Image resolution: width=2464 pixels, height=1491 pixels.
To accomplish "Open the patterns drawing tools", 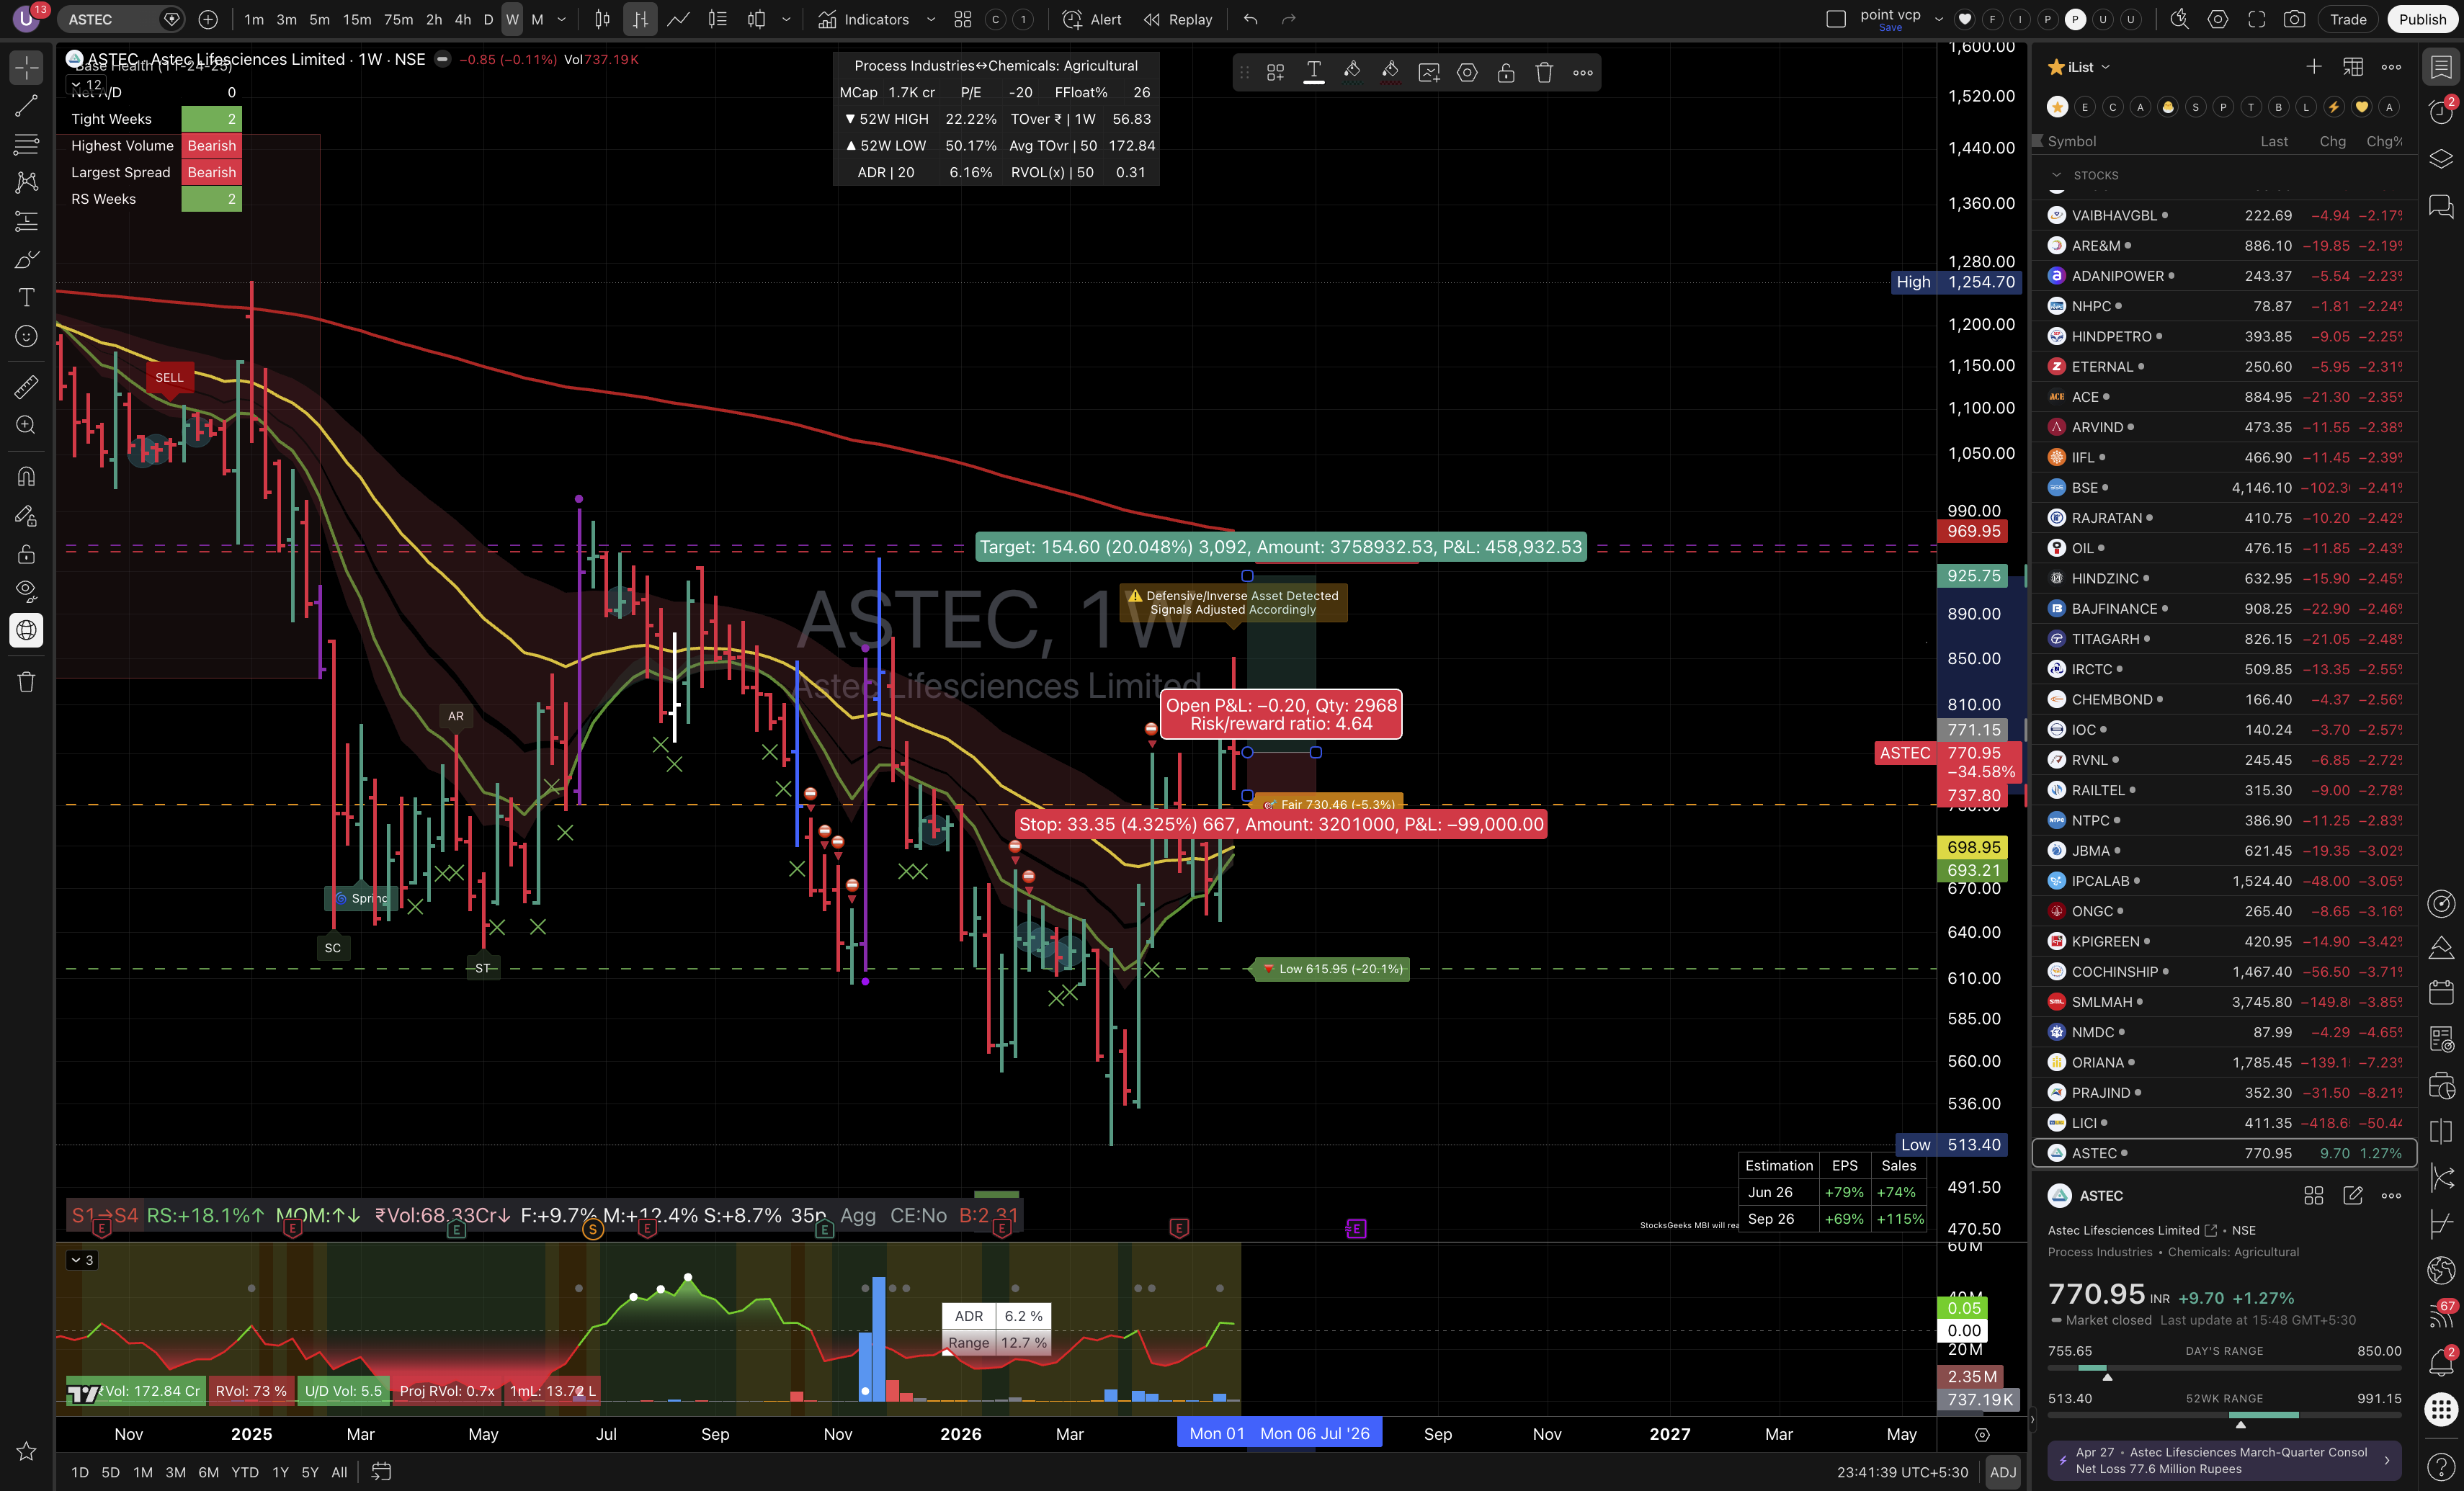I will coord(27,183).
